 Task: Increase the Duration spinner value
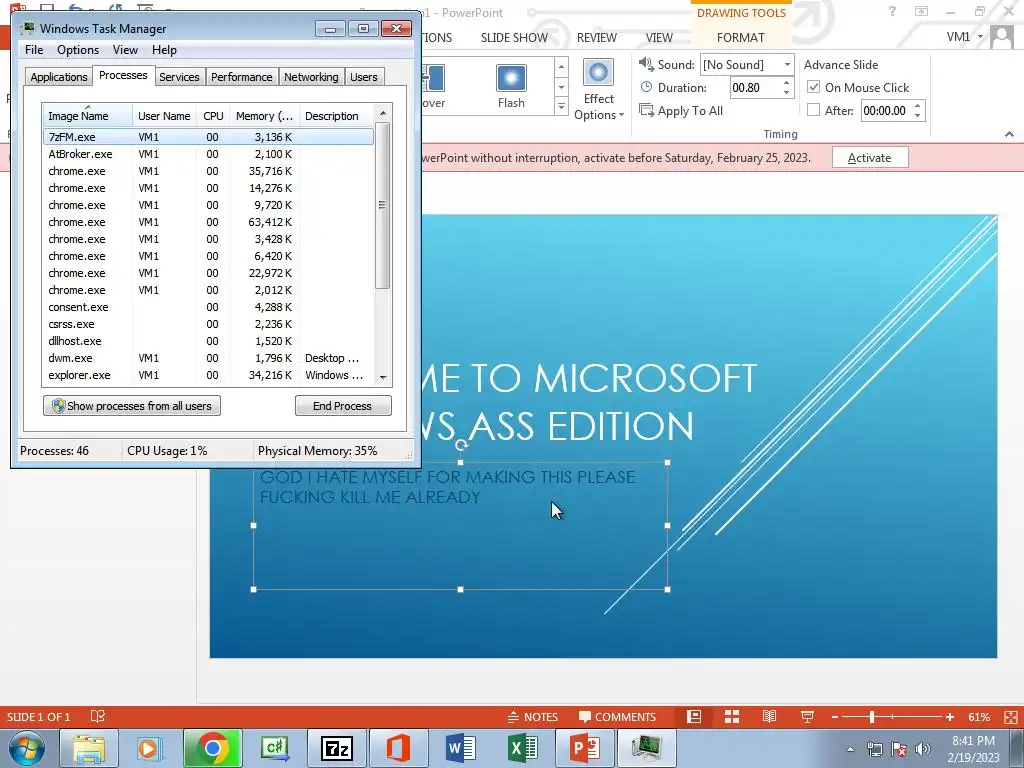point(786,82)
